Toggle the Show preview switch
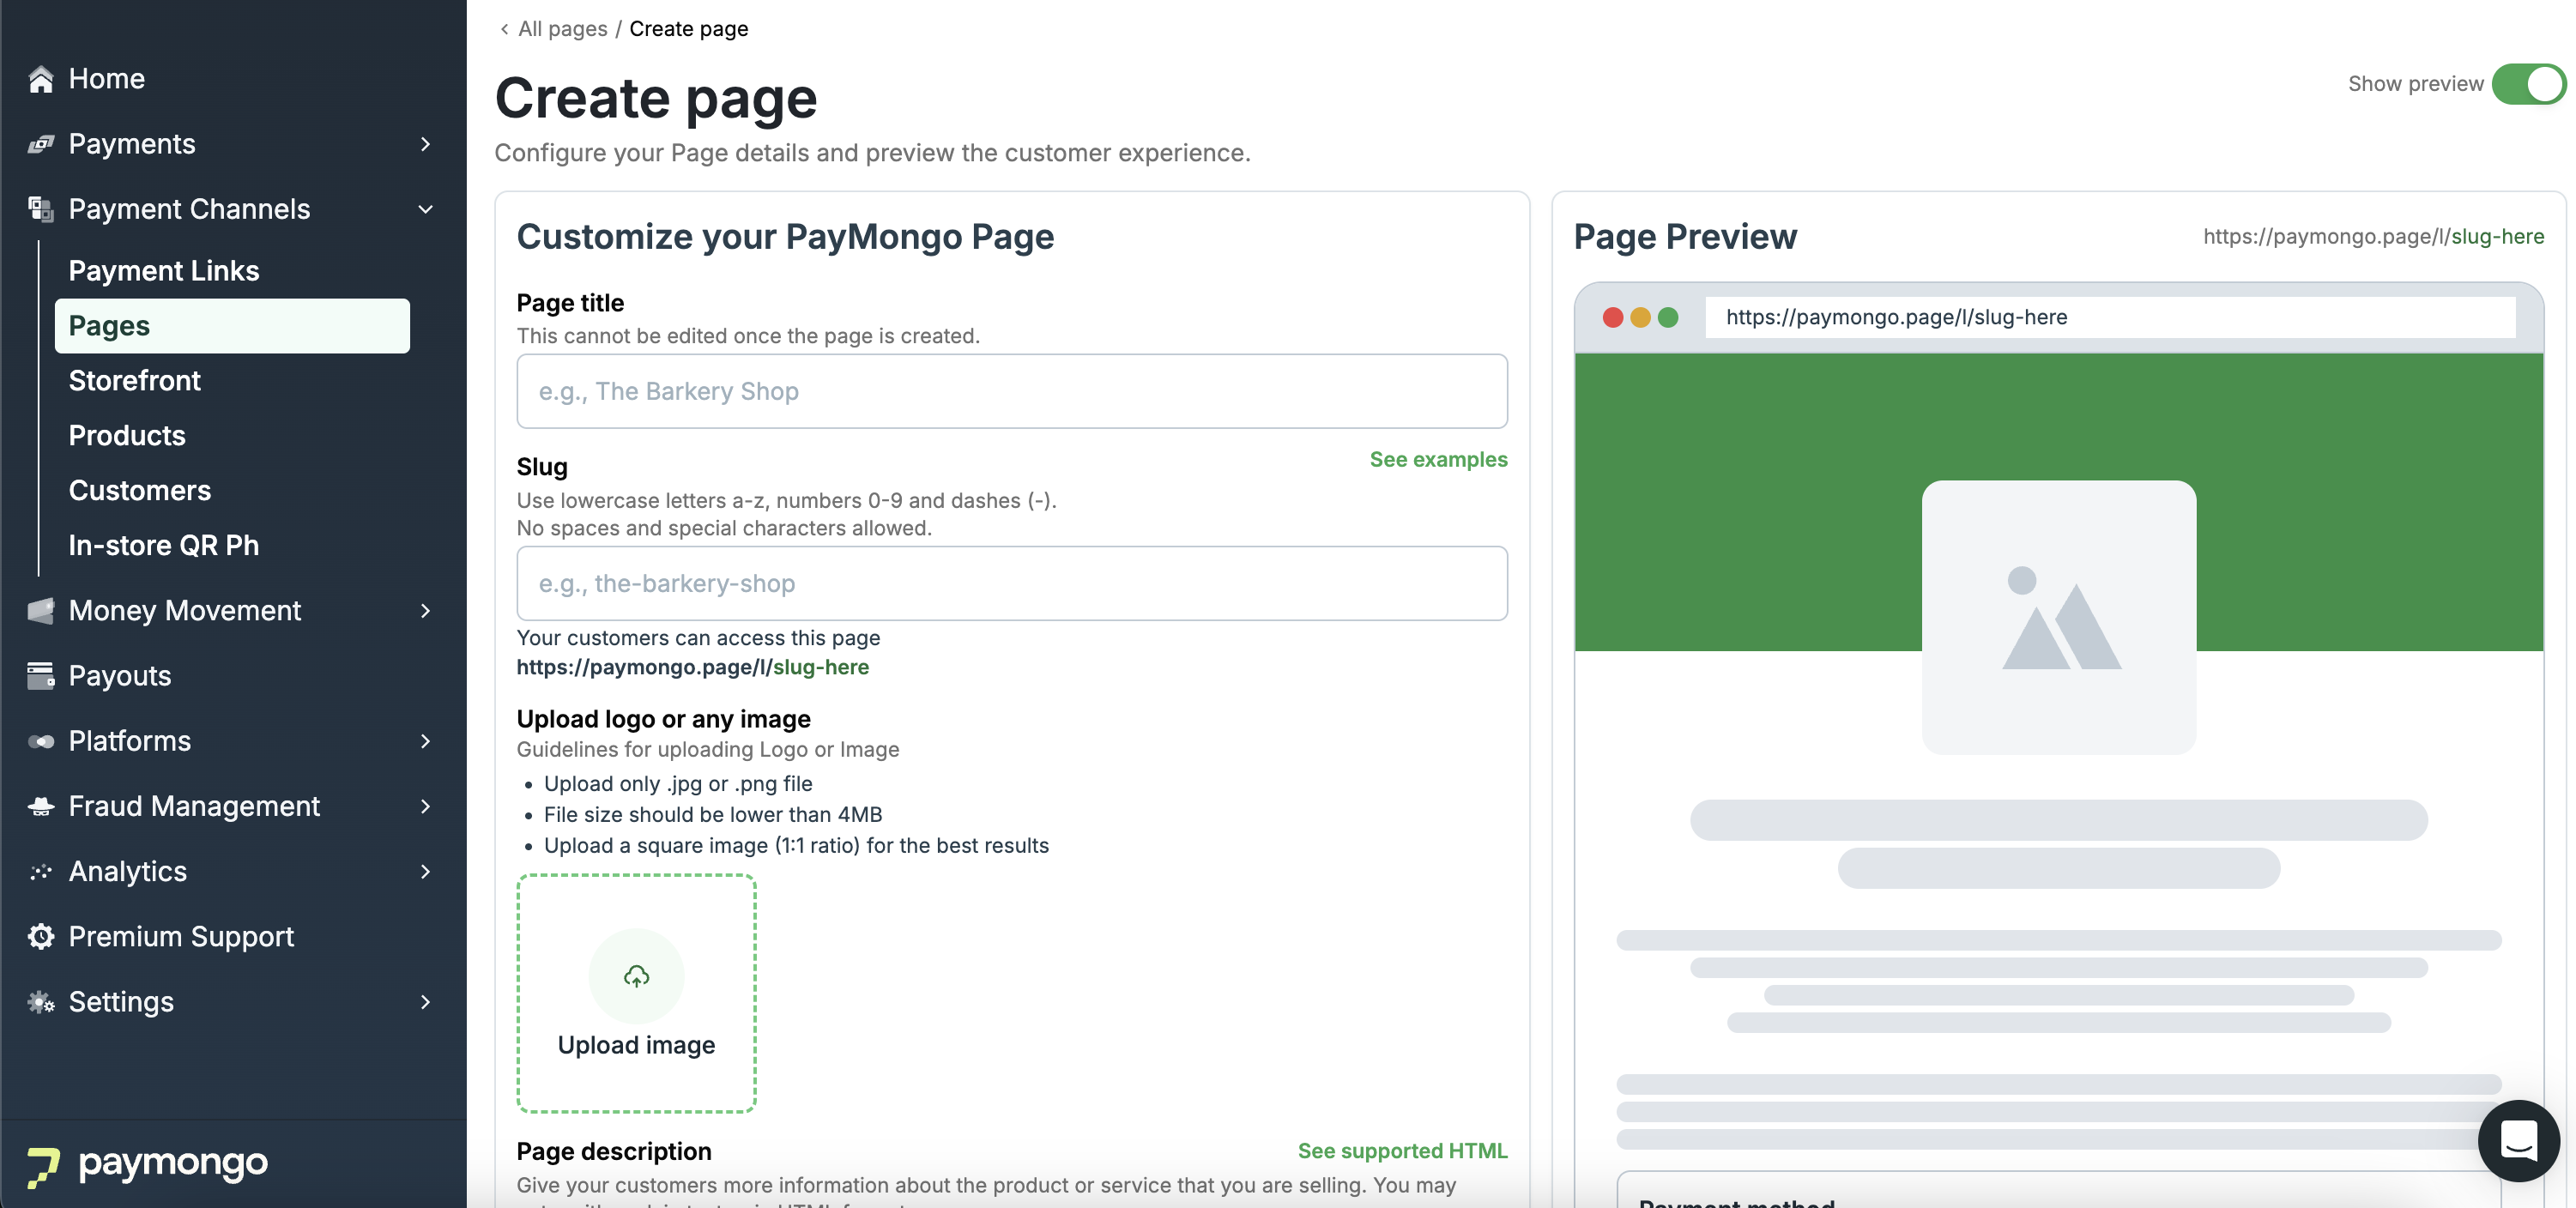Image resolution: width=2576 pixels, height=1208 pixels. point(2528,84)
